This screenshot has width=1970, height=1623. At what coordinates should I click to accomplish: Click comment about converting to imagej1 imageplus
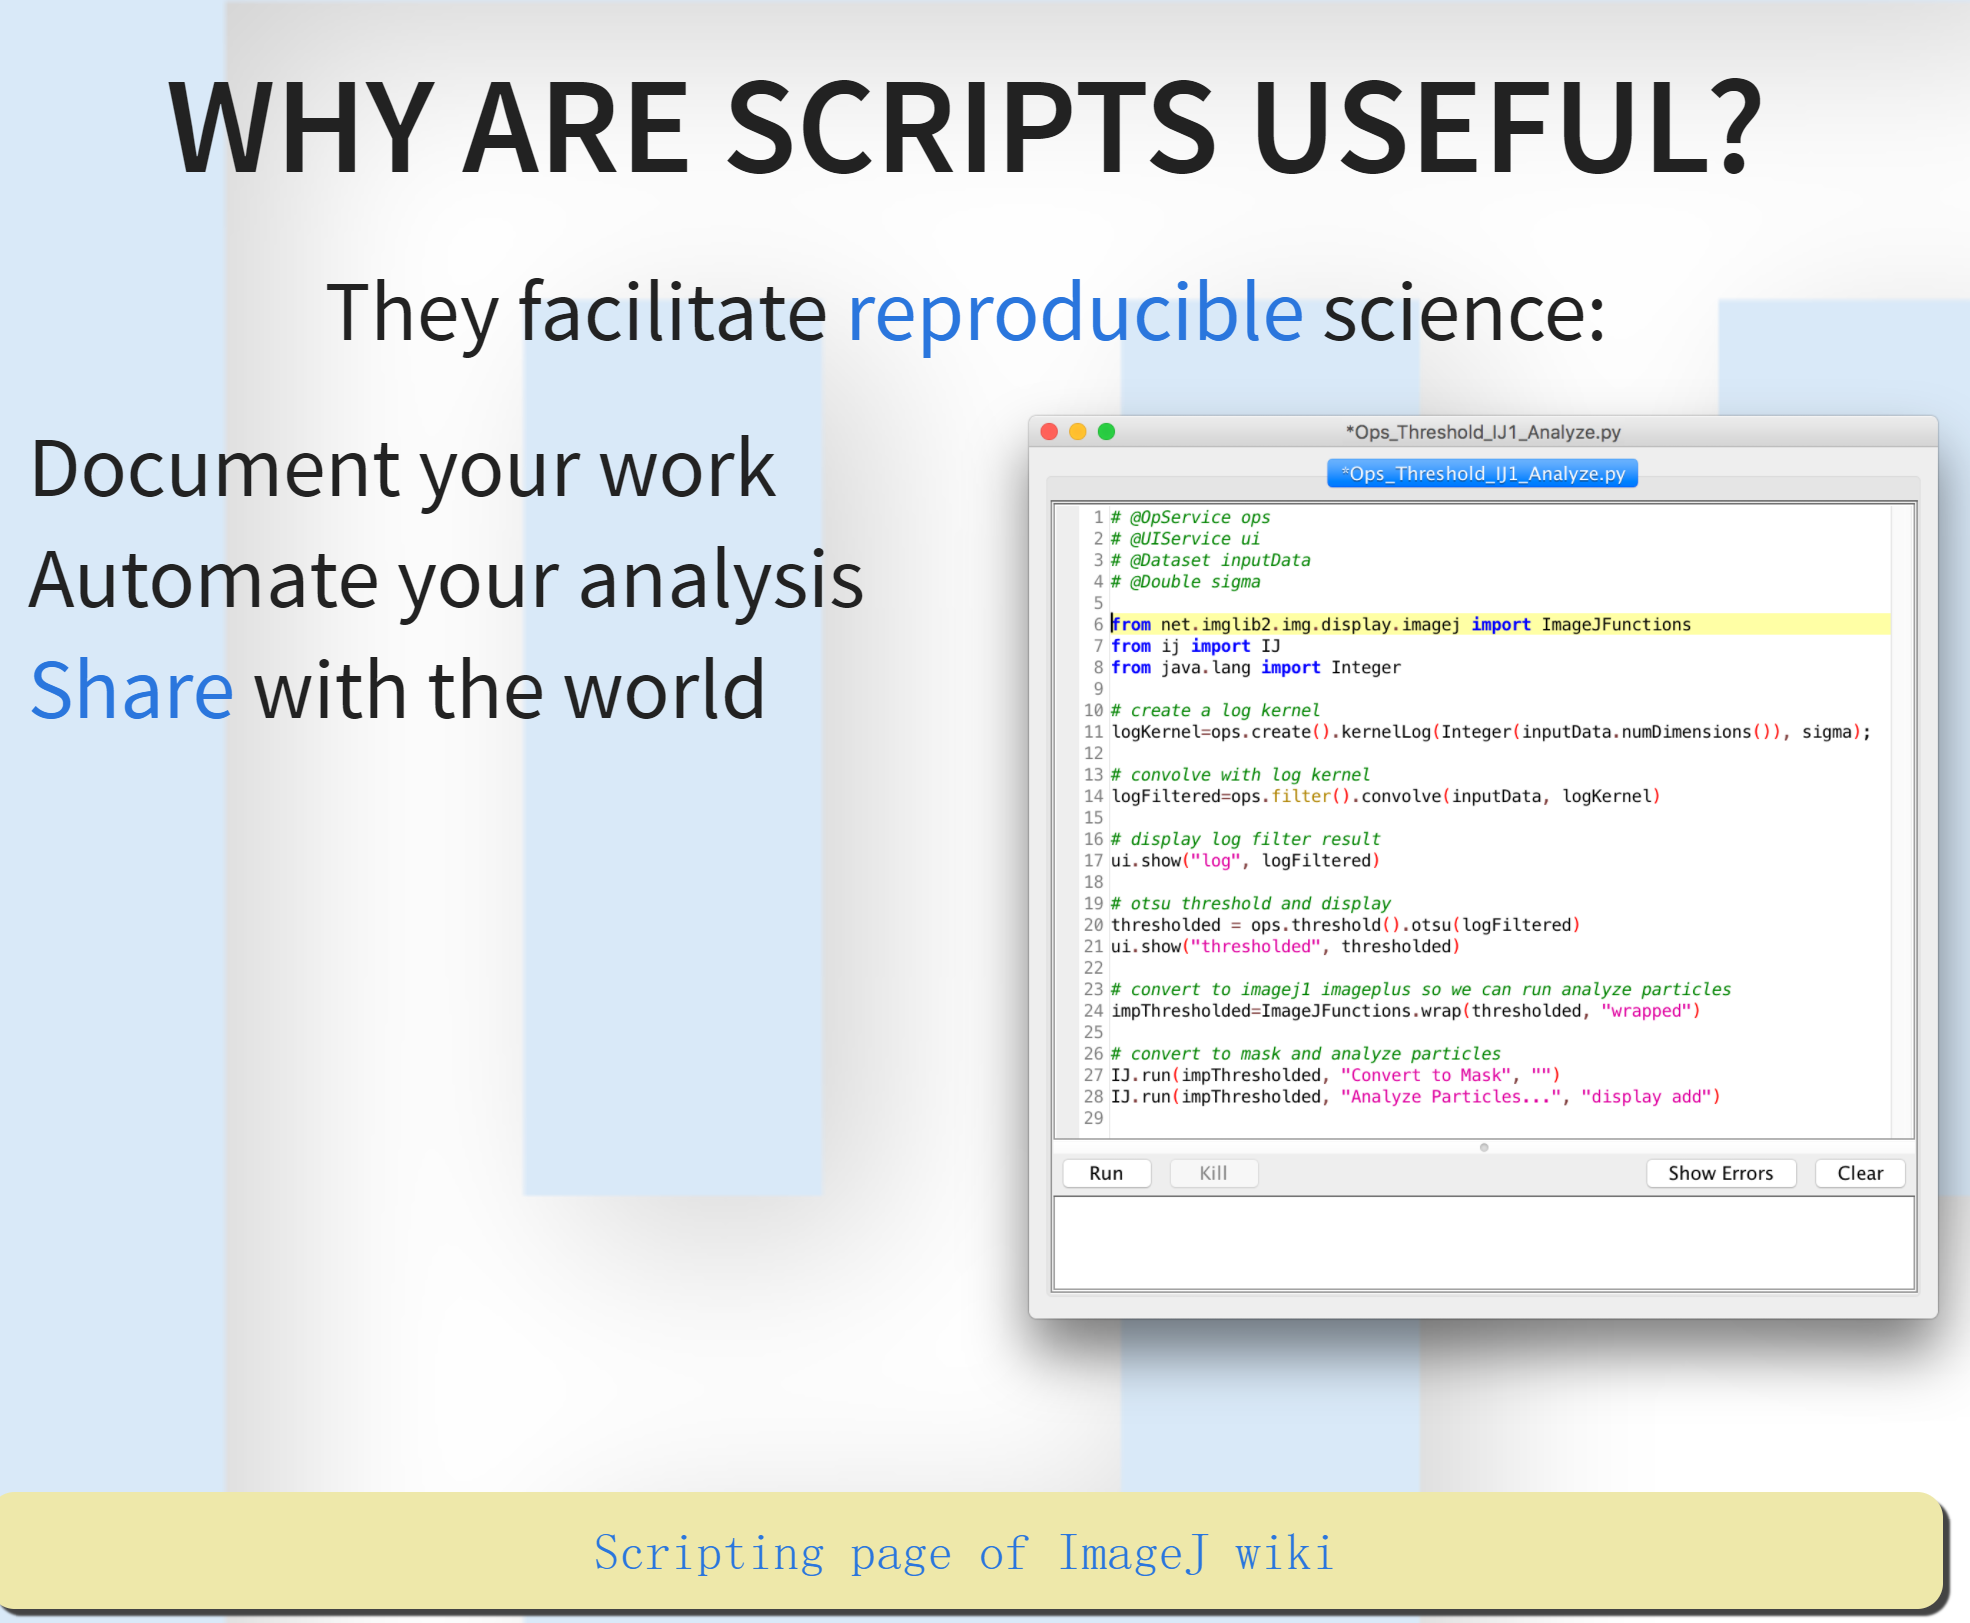click(1420, 989)
